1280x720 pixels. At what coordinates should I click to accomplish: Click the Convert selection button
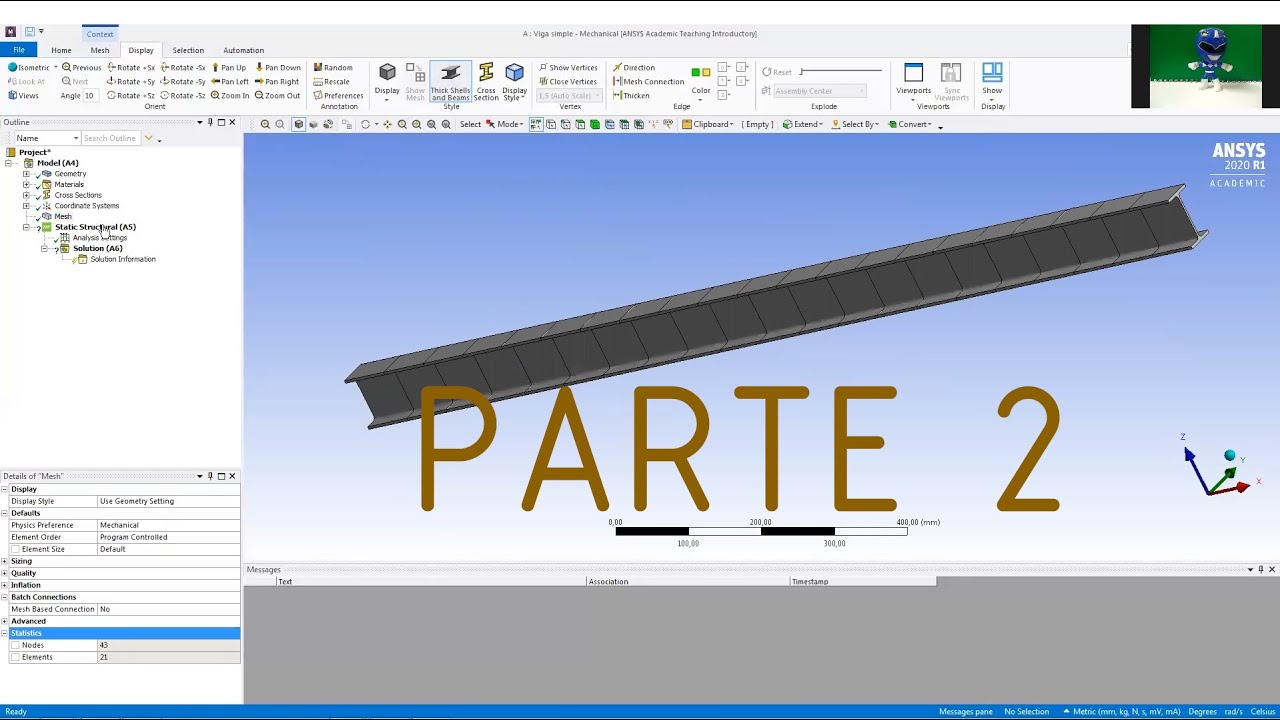(x=911, y=124)
